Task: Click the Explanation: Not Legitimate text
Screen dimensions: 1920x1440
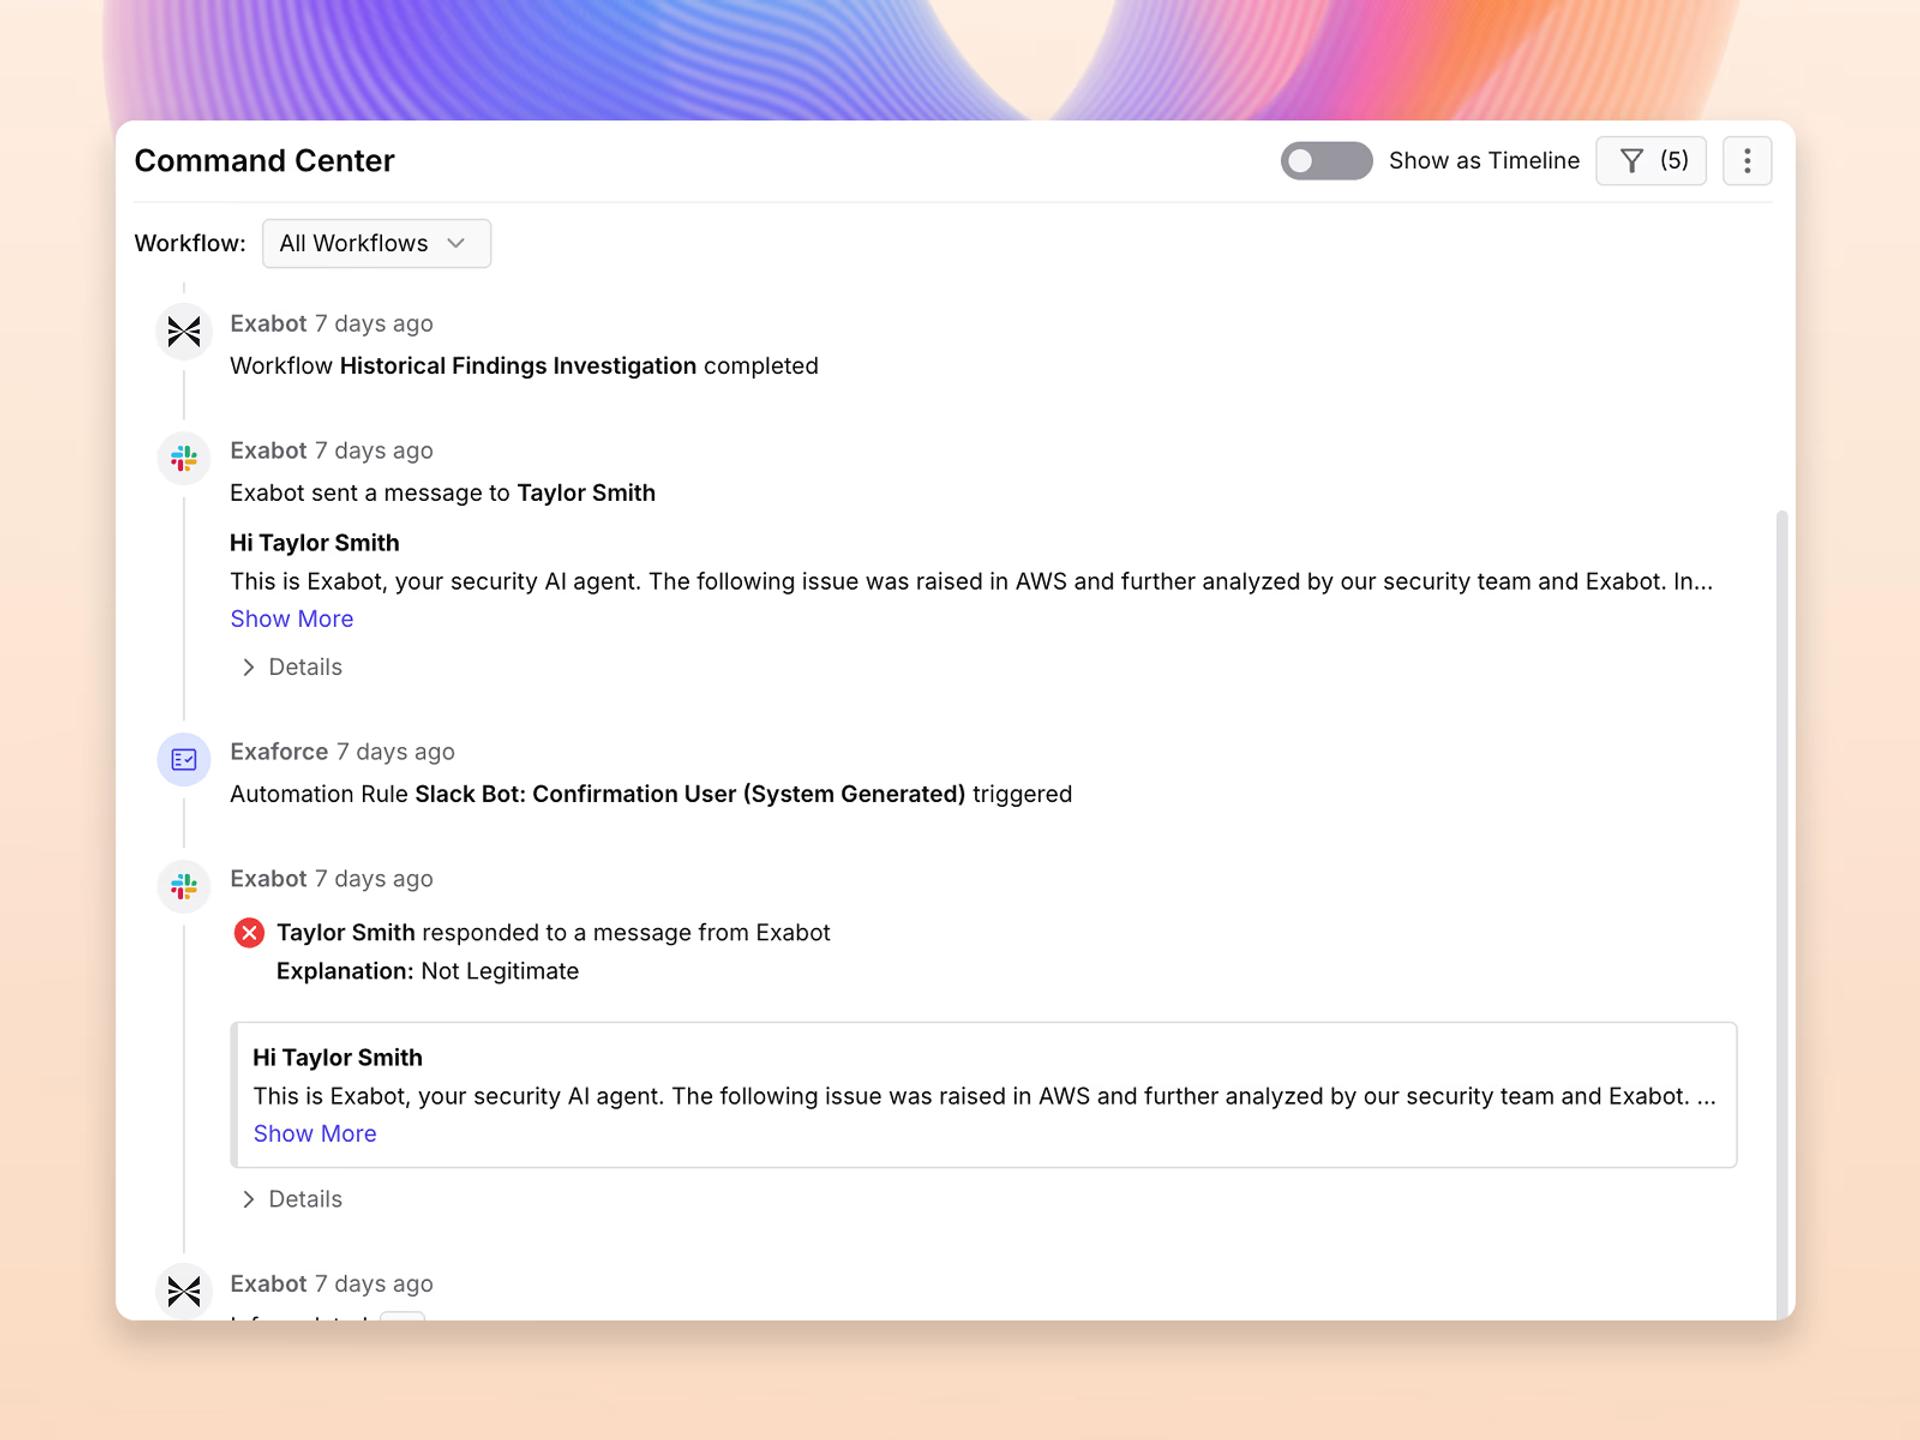Action: click(427, 971)
